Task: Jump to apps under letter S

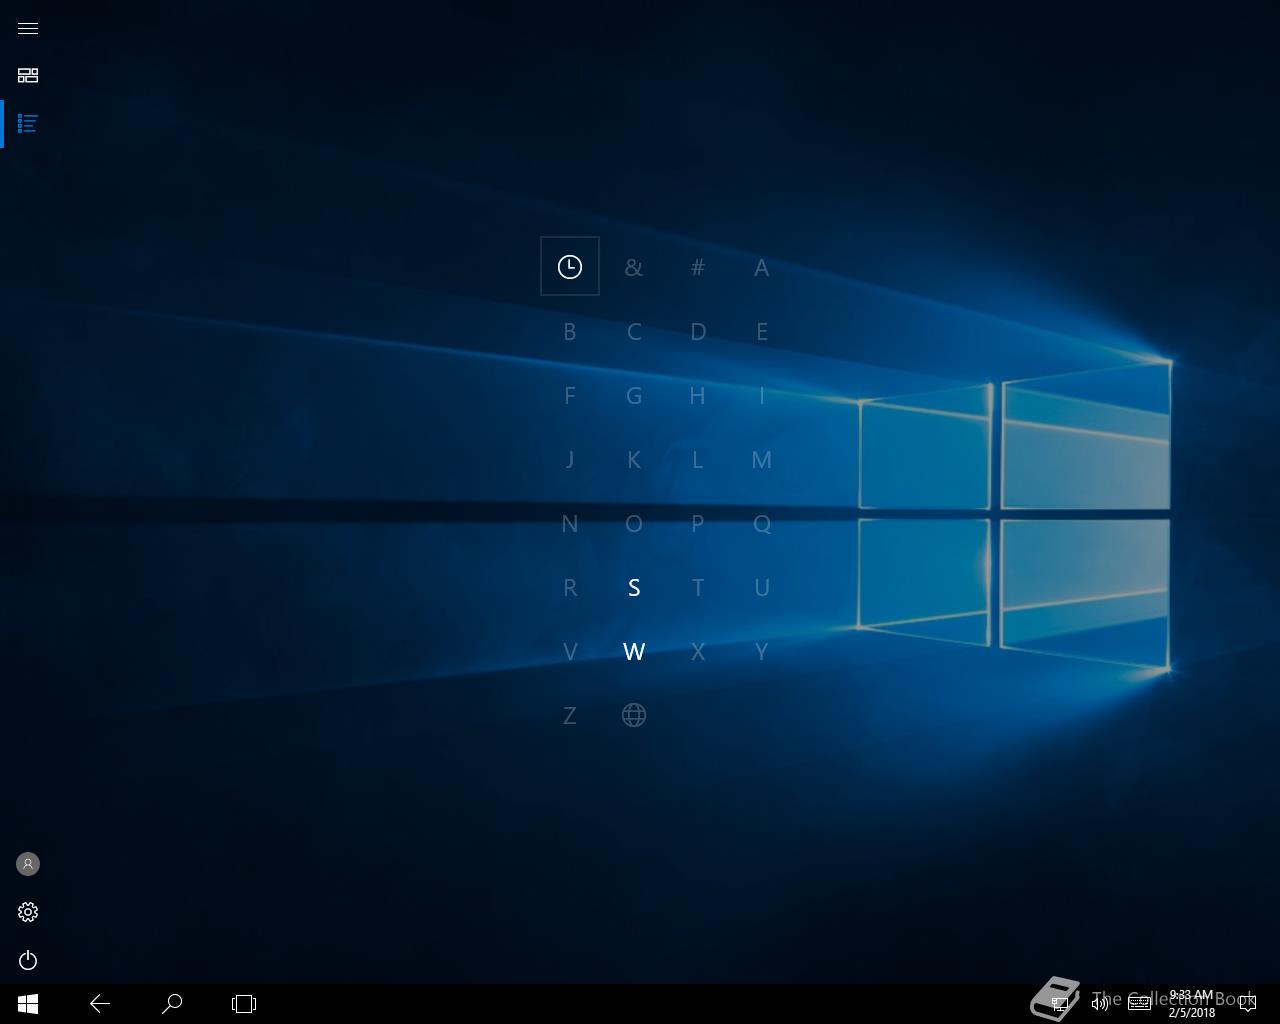Action: click(634, 588)
